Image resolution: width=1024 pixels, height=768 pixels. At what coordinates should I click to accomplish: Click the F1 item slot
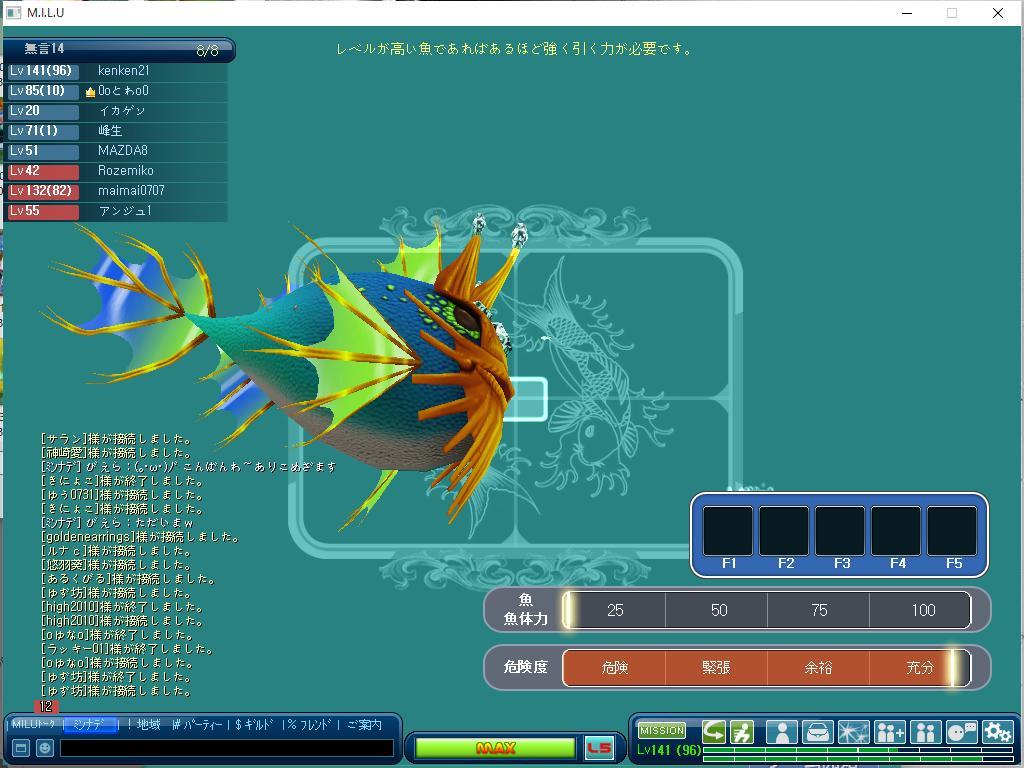click(728, 531)
